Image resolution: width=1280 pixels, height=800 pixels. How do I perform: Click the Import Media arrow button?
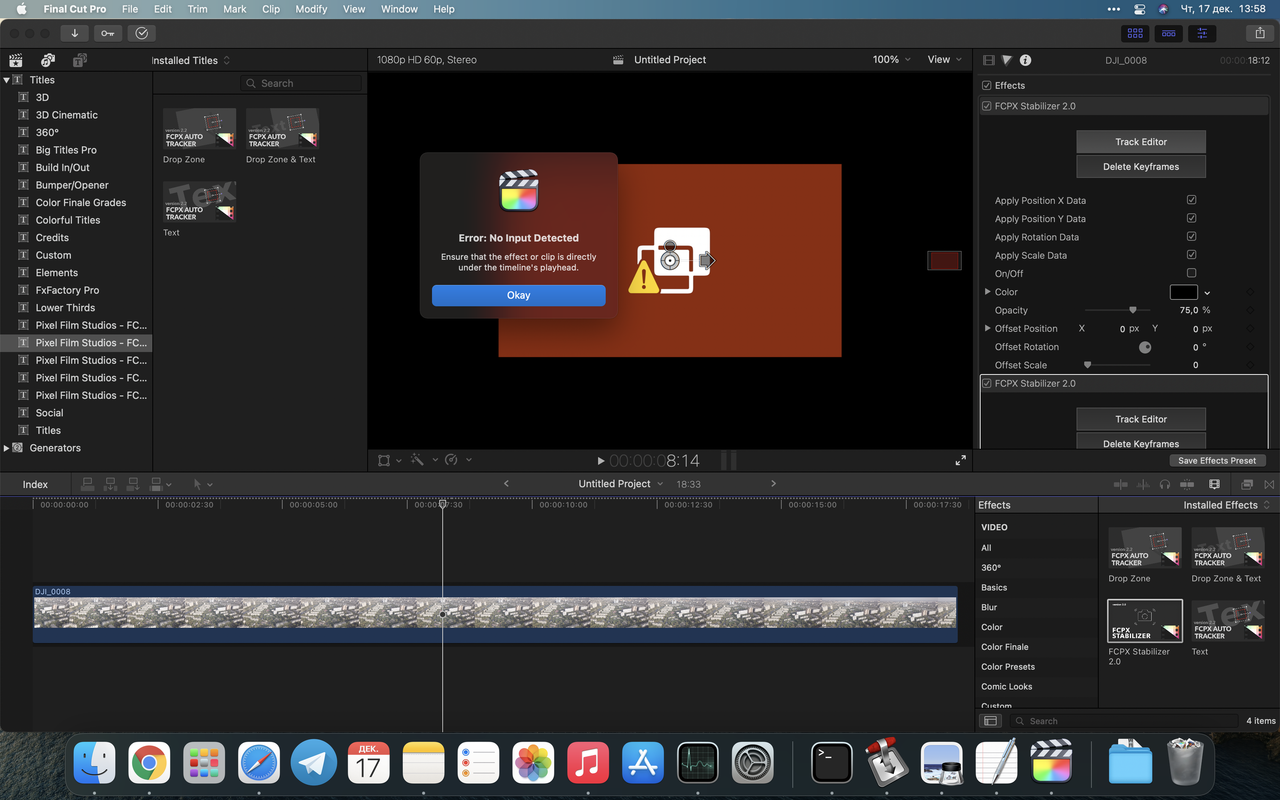(x=74, y=33)
